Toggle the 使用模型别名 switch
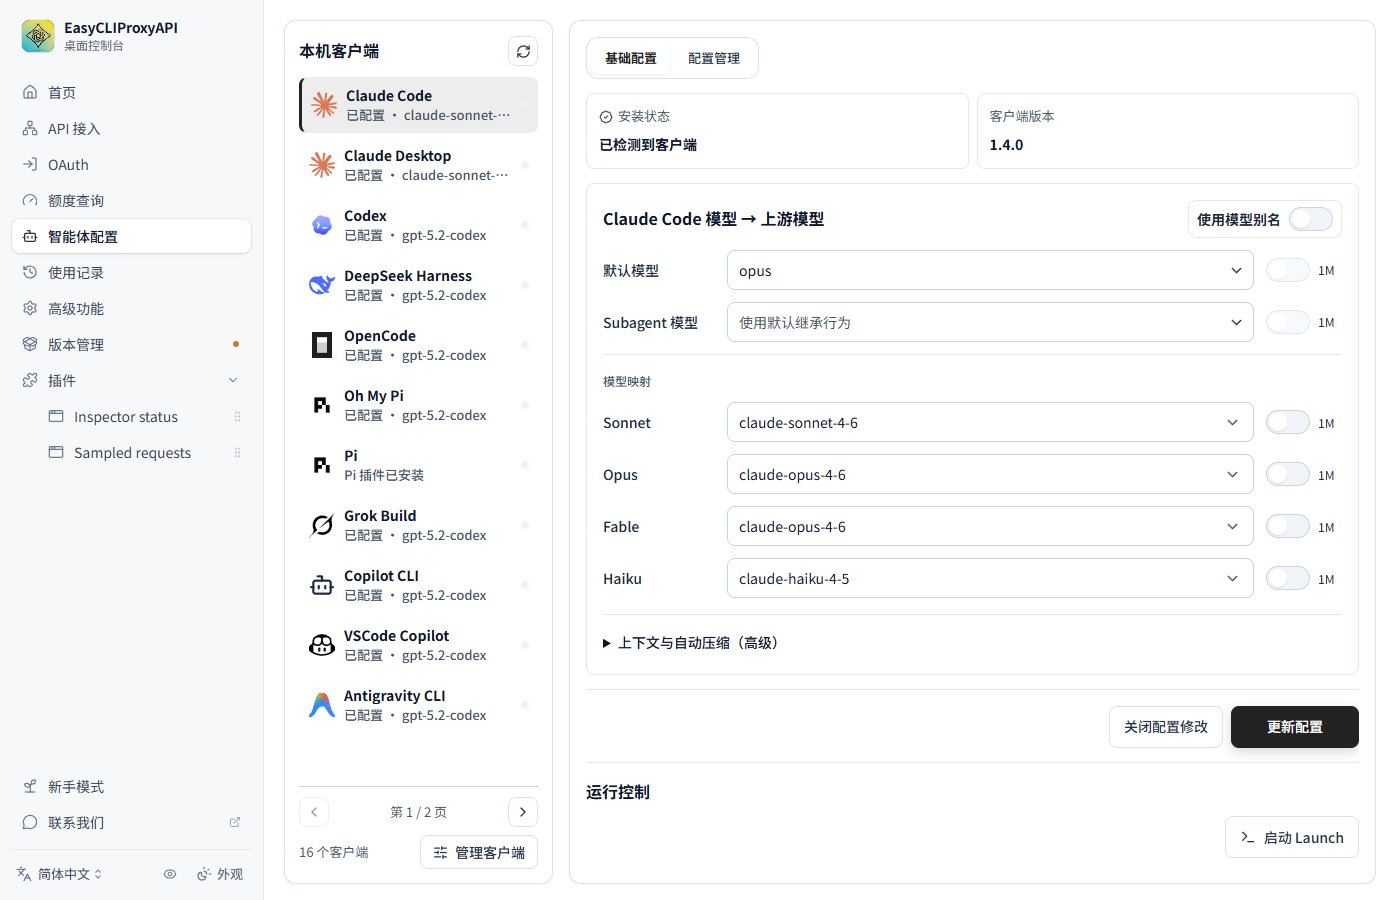 point(1311,219)
